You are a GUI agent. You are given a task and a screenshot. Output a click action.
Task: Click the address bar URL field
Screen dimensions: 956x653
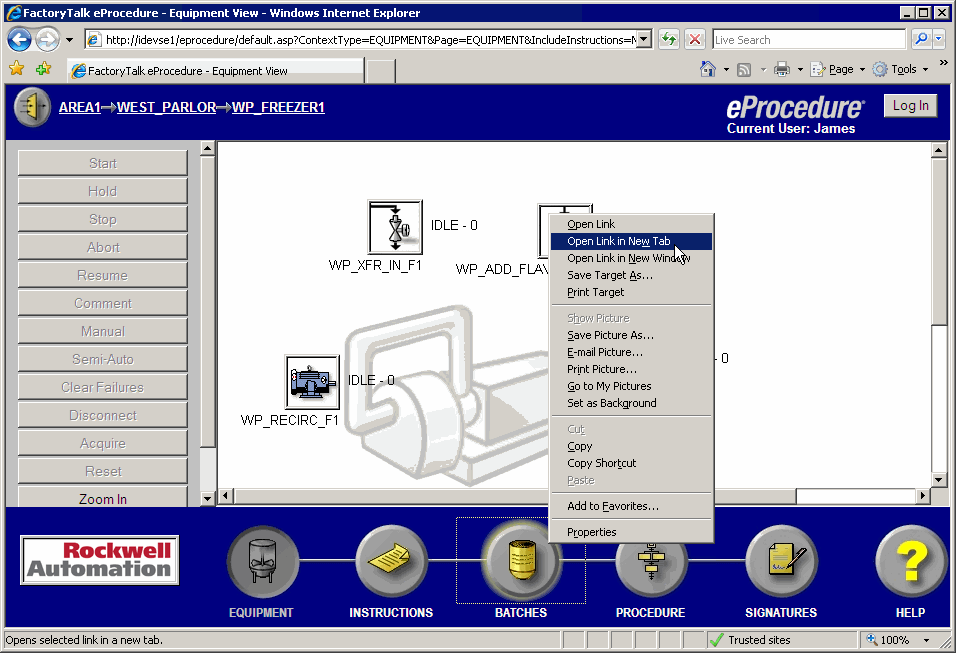coord(369,40)
